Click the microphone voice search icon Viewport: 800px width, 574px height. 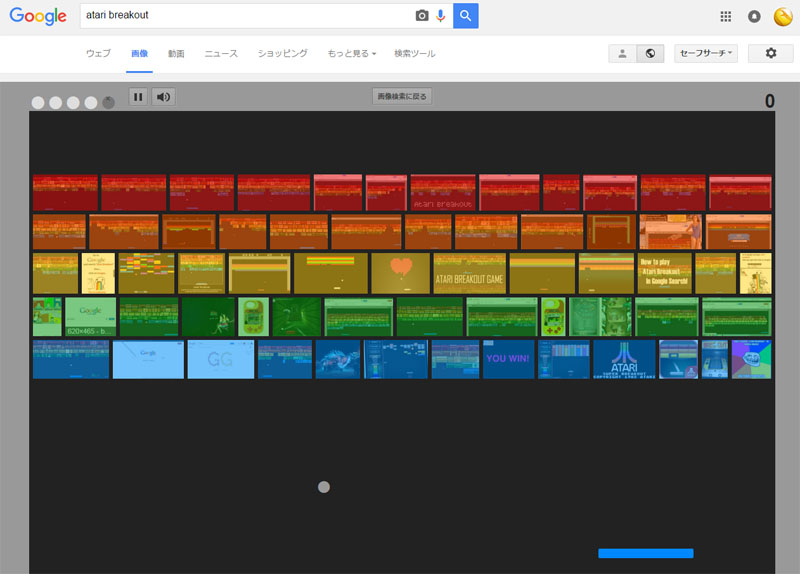point(441,16)
